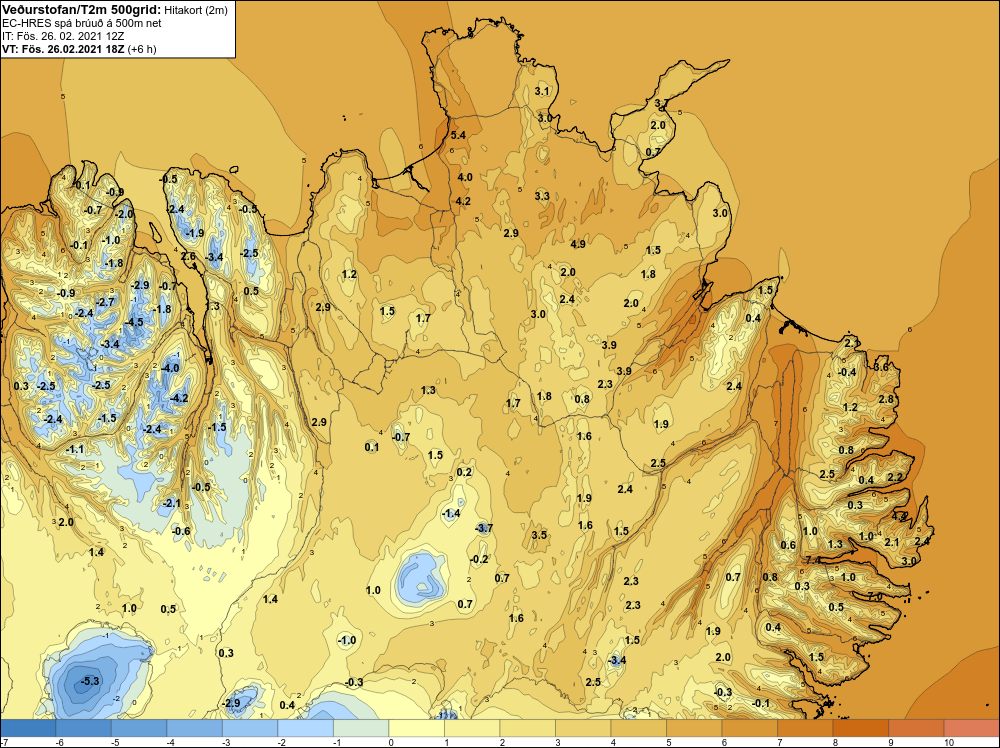Select the 7.0 temperature reading
The image size is (1000, 748).
click(x=875, y=596)
